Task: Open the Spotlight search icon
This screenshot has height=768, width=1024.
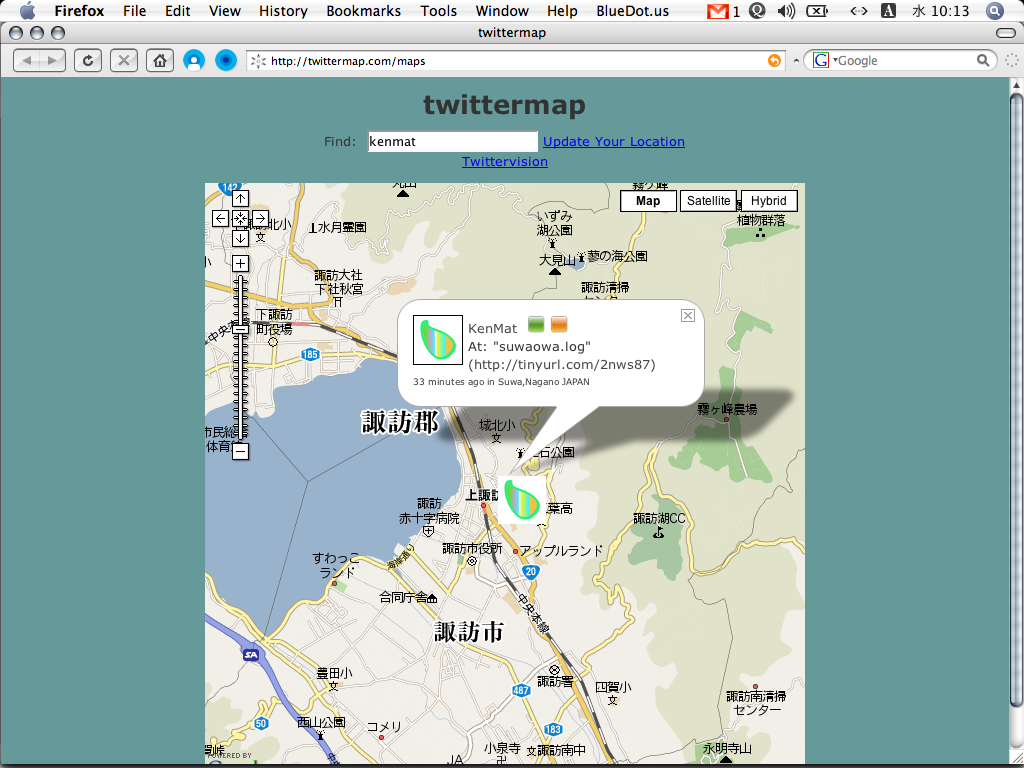Action: (995, 10)
